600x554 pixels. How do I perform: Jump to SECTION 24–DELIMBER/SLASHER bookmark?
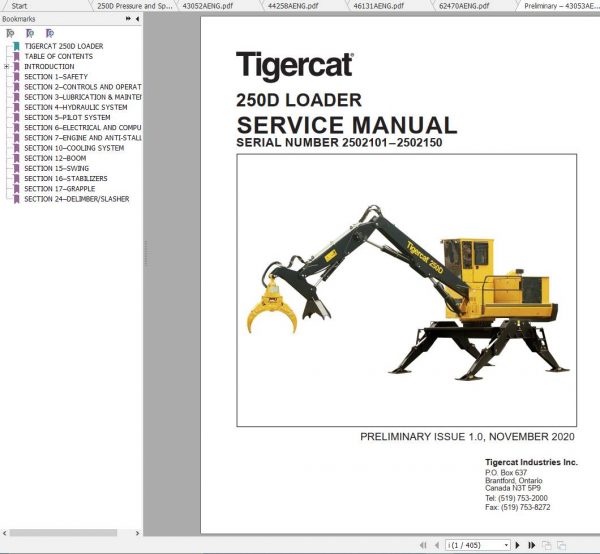[x=77, y=199]
